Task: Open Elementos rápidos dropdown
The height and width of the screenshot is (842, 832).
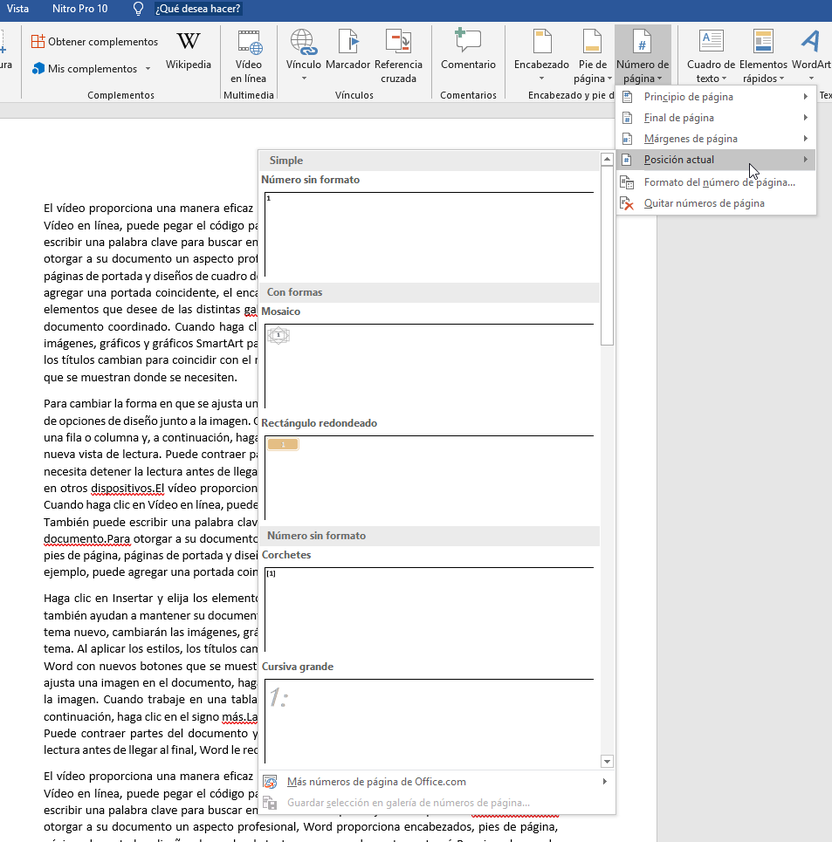Action: coord(764,56)
